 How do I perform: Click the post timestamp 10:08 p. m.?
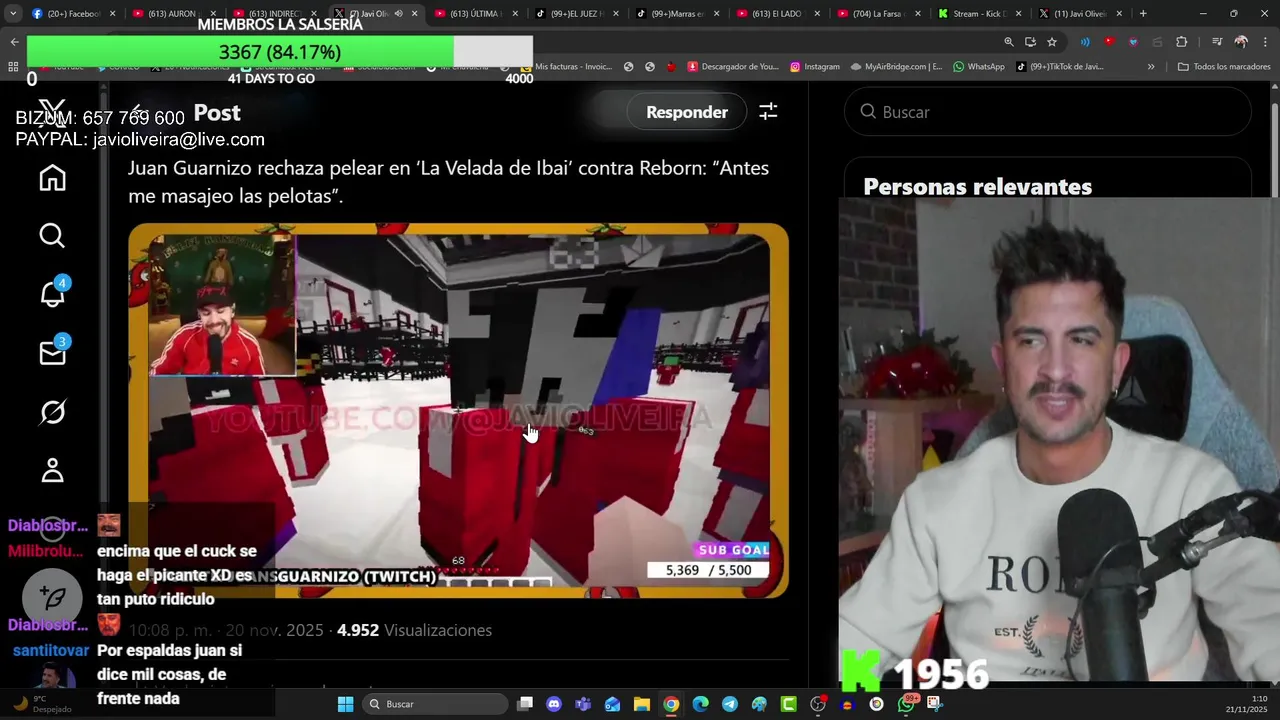tap(226, 630)
